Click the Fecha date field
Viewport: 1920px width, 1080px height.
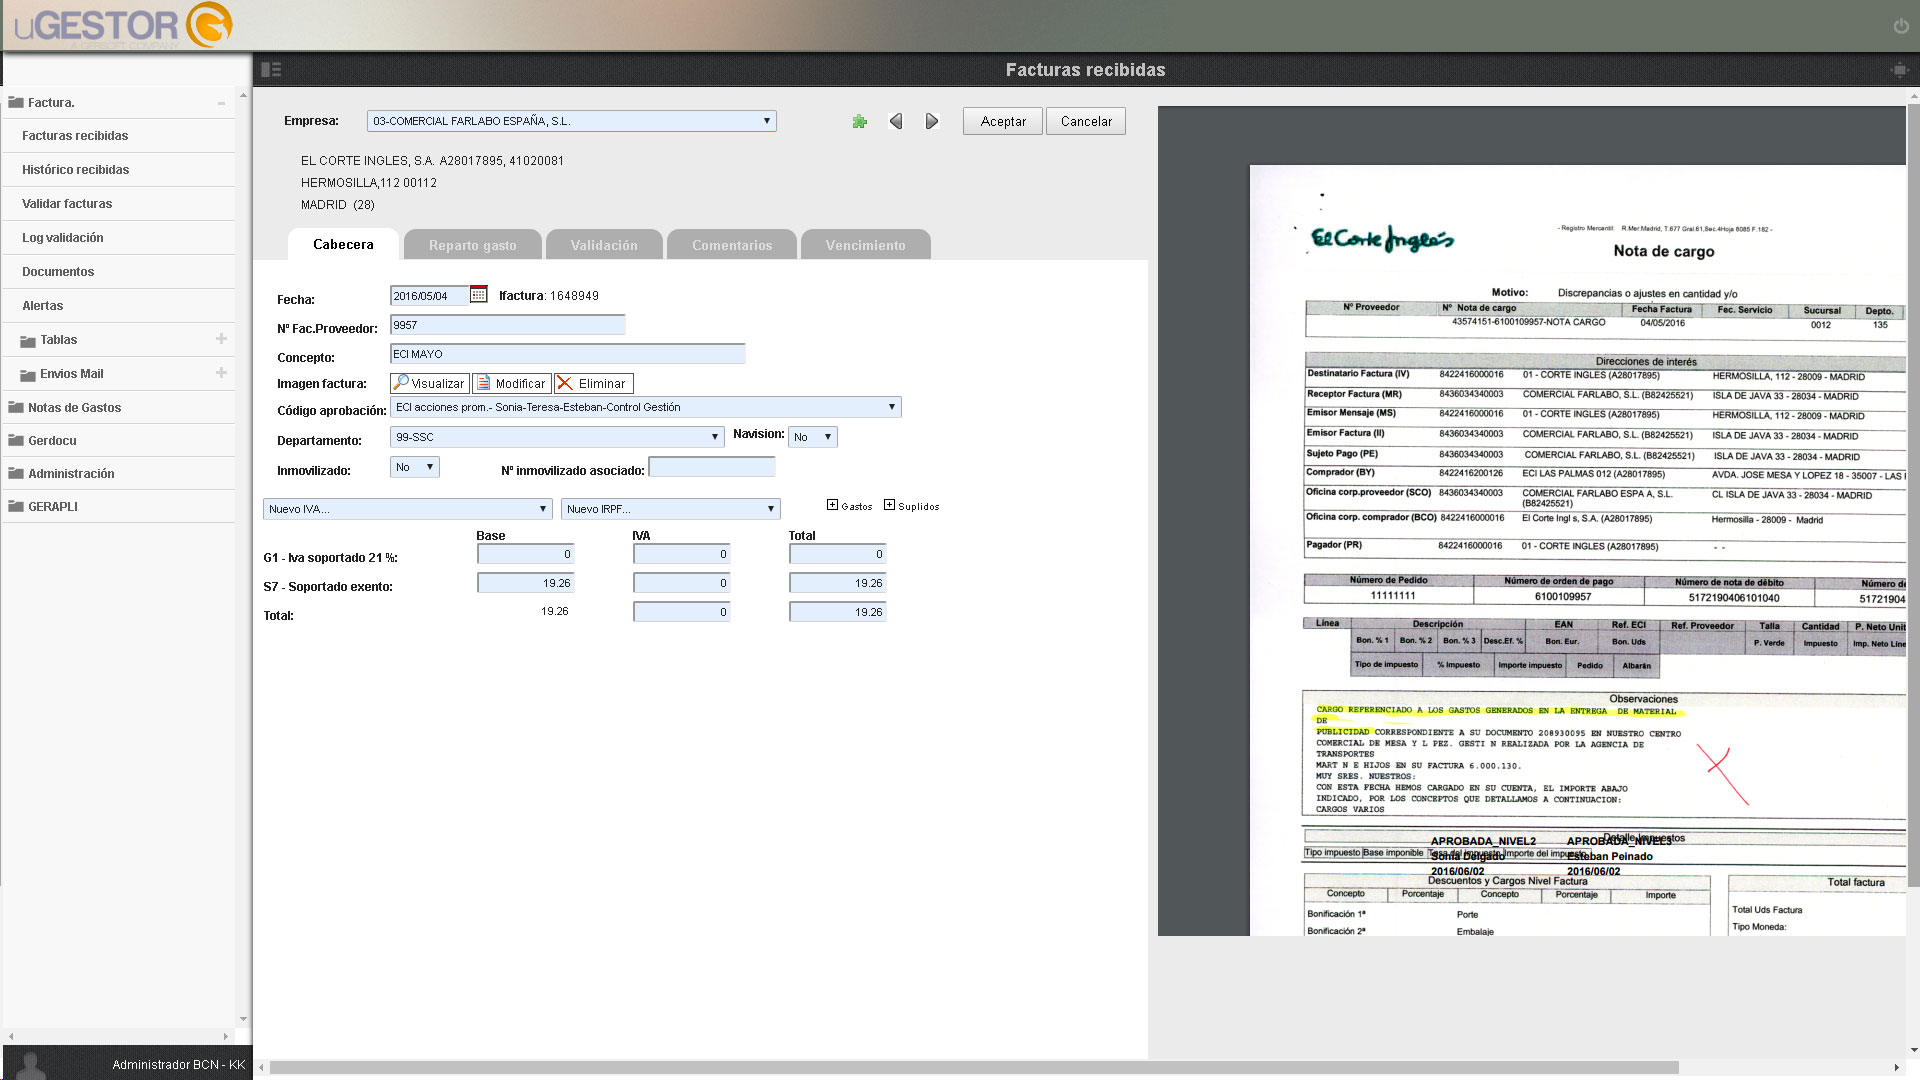[429, 296]
